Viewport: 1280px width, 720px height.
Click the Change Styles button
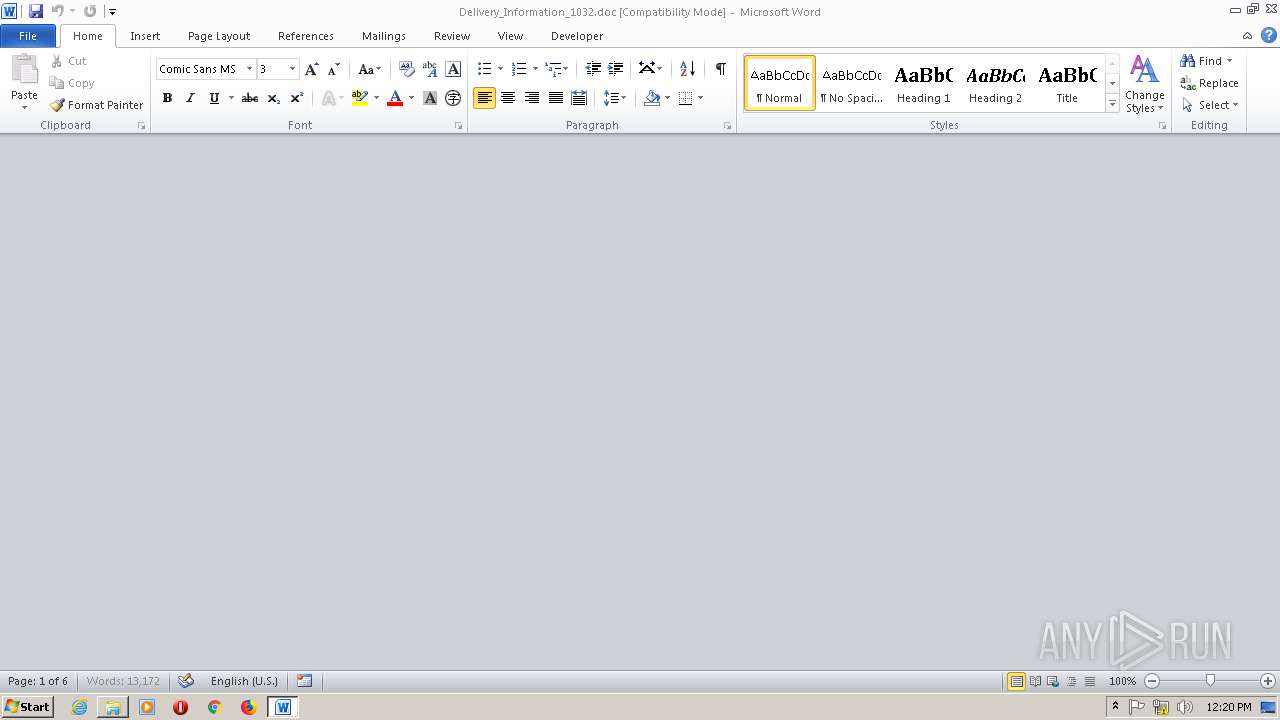(x=1145, y=84)
